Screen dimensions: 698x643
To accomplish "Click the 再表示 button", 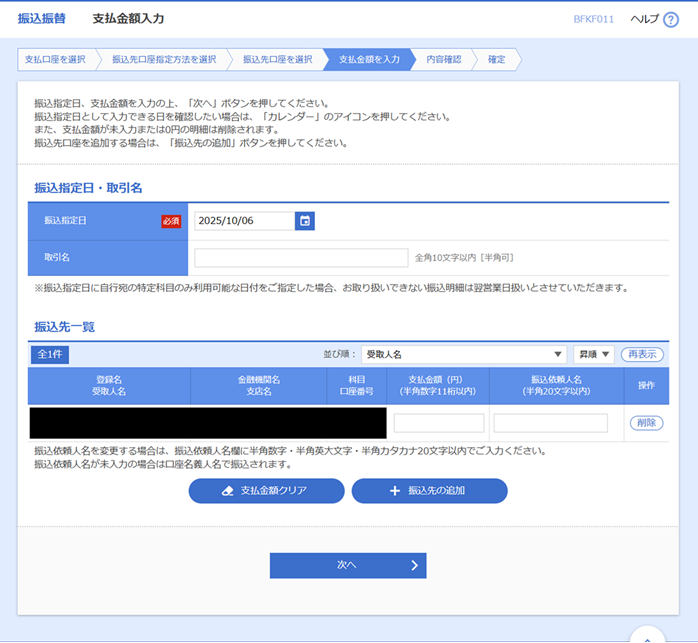I will [x=642, y=354].
